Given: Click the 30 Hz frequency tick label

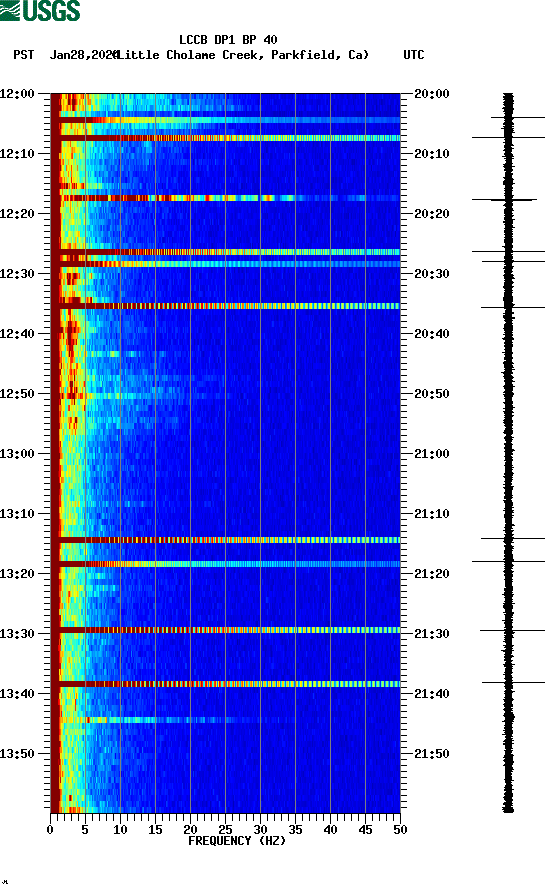Looking at the screenshot, I should [x=260, y=830].
